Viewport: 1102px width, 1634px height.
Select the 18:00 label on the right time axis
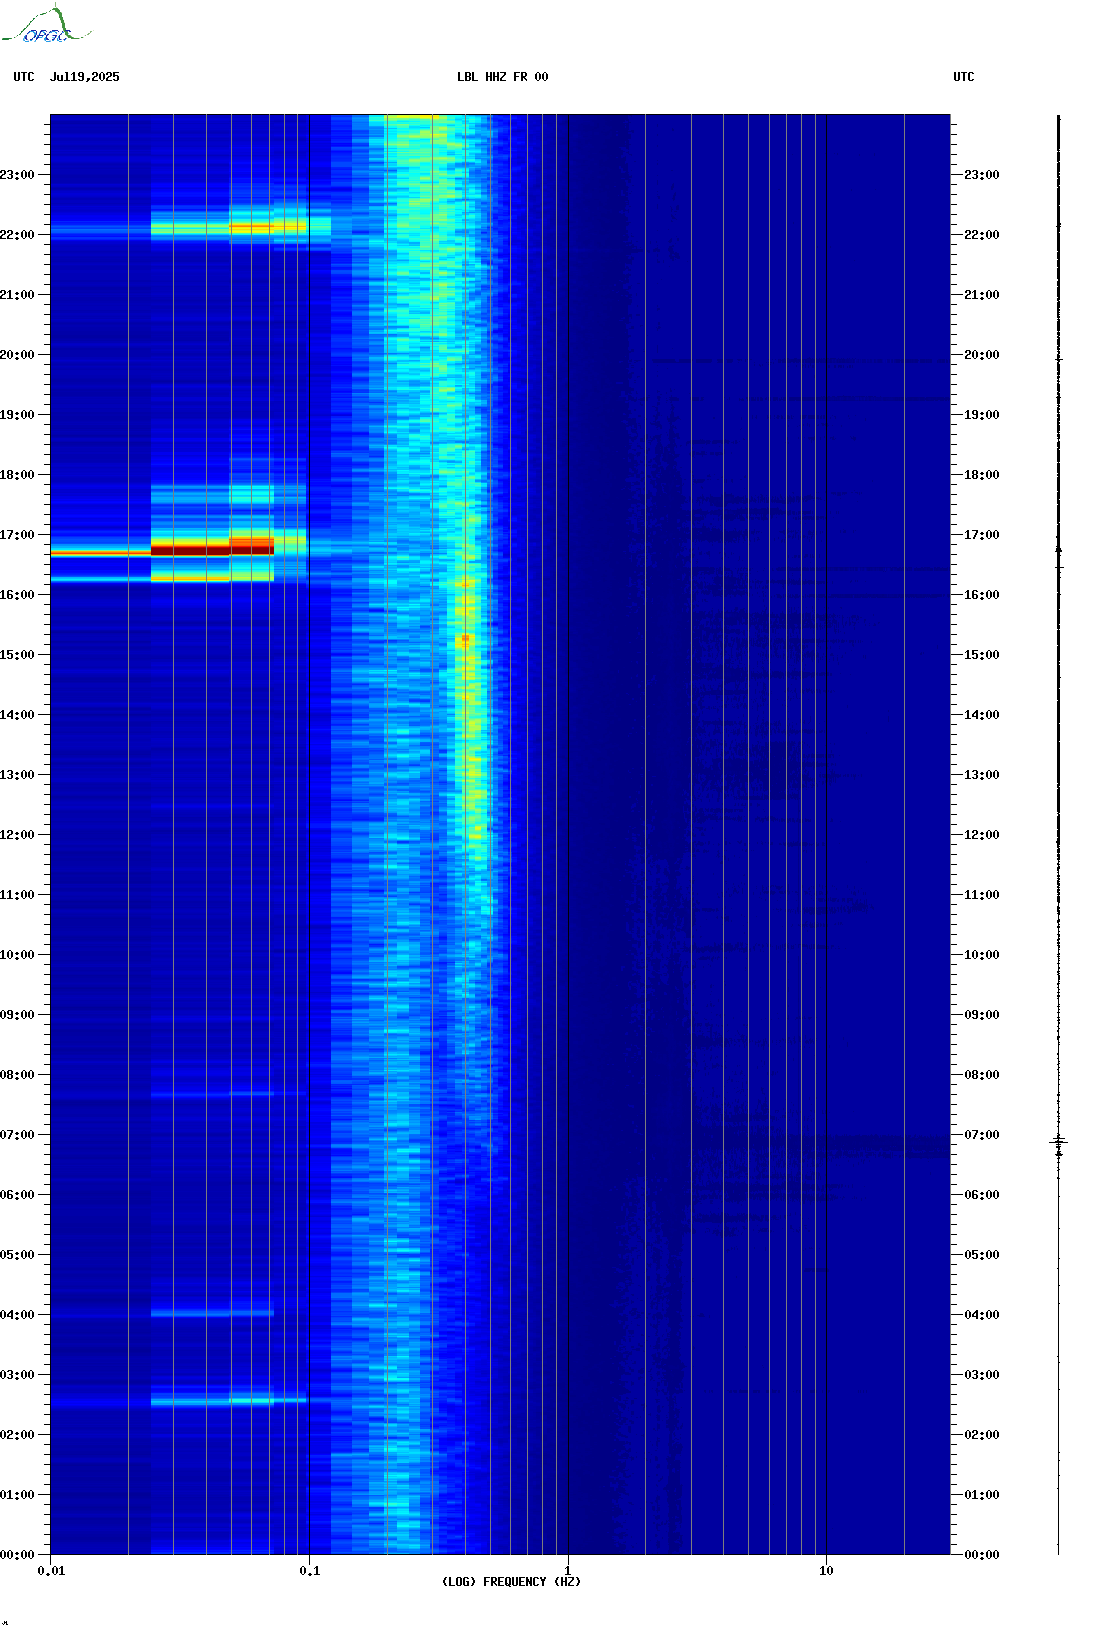pos(982,475)
